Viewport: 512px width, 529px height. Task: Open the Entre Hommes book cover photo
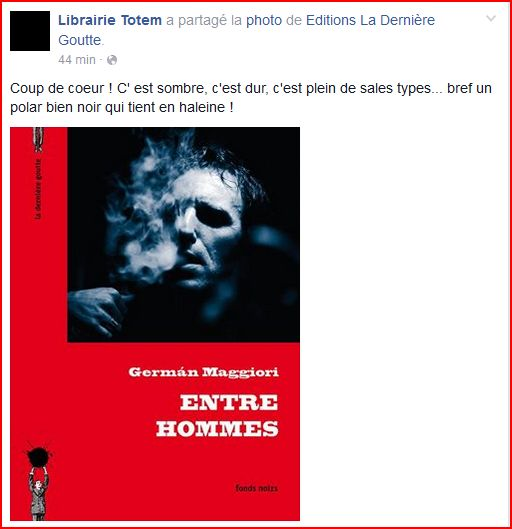click(x=155, y=324)
